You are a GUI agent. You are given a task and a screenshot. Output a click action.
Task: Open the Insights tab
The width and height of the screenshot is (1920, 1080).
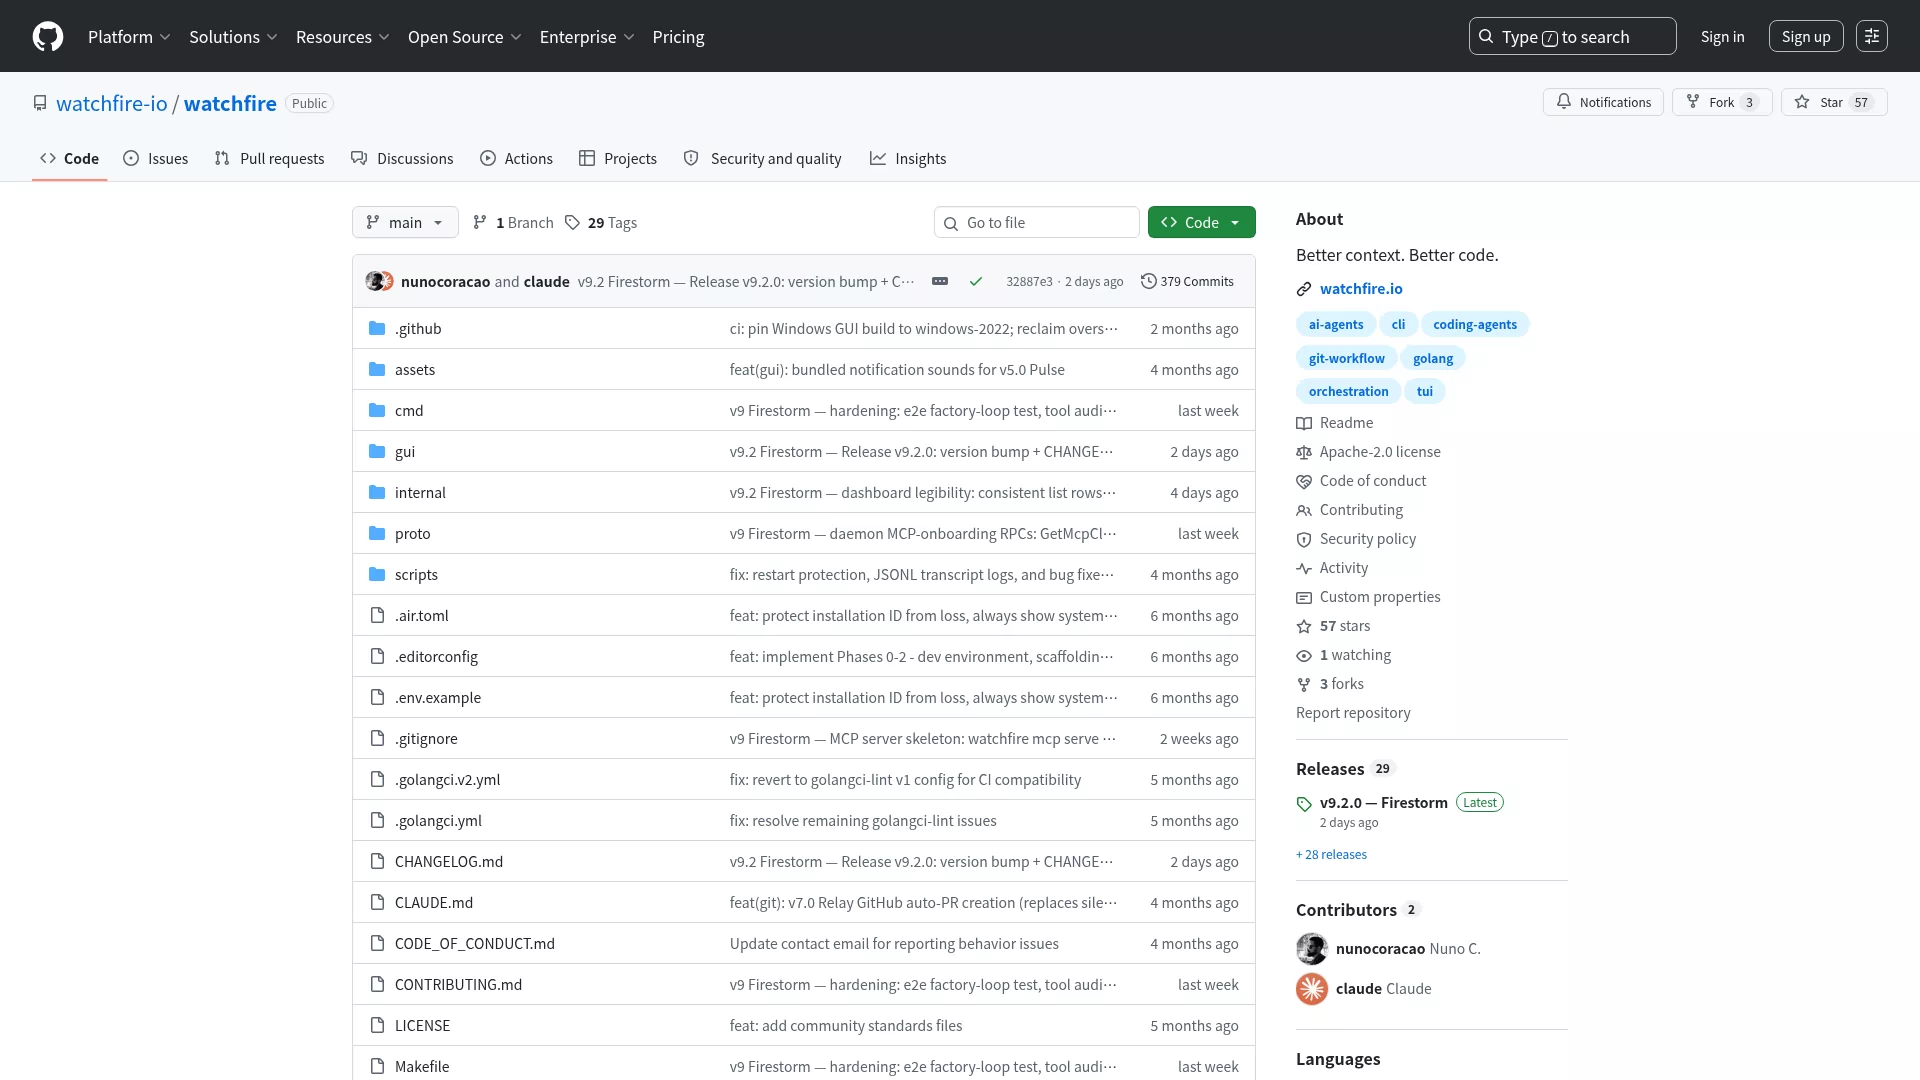pos(908,159)
